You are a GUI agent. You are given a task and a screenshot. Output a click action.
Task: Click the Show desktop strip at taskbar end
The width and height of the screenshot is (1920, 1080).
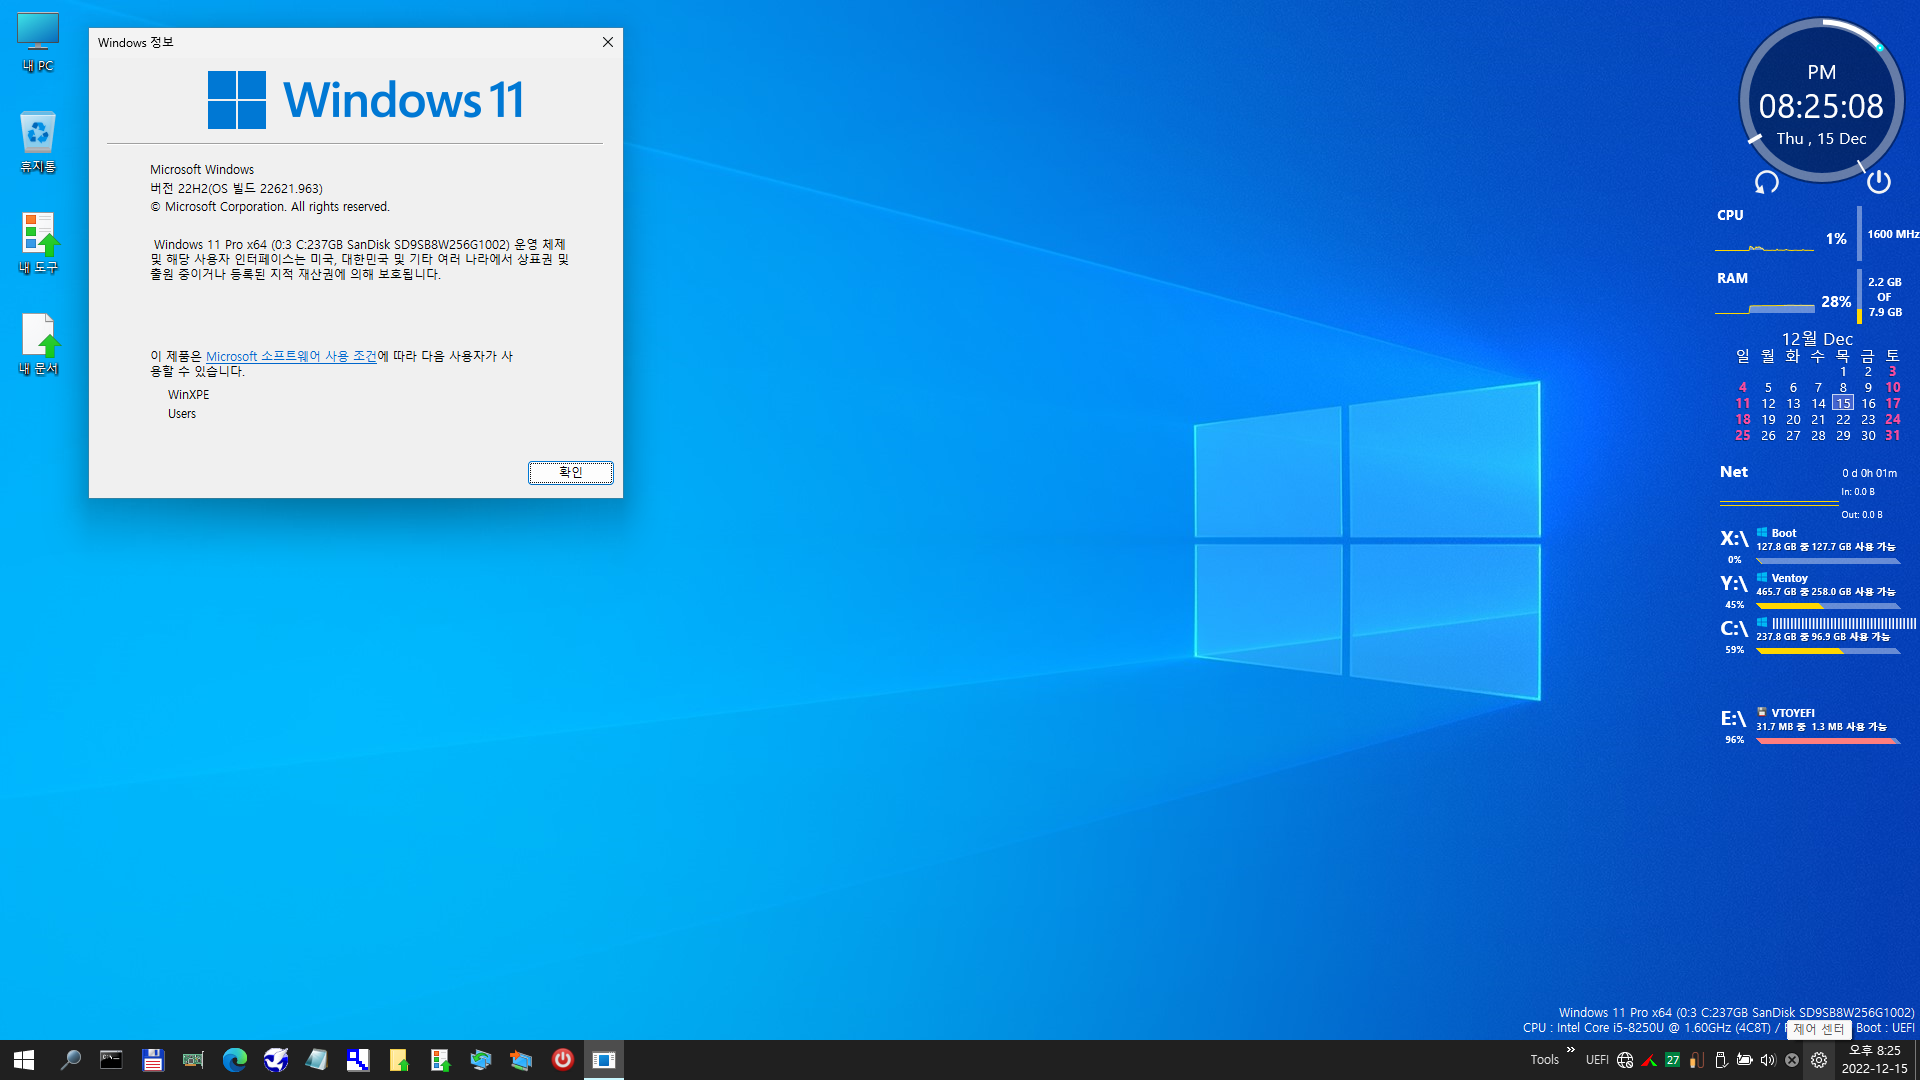click(x=1916, y=1060)
